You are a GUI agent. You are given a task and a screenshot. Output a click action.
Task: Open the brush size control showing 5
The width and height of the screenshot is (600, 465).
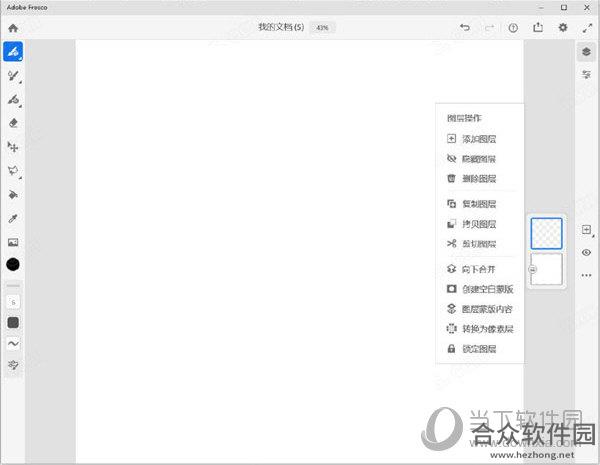click(13, 302)
